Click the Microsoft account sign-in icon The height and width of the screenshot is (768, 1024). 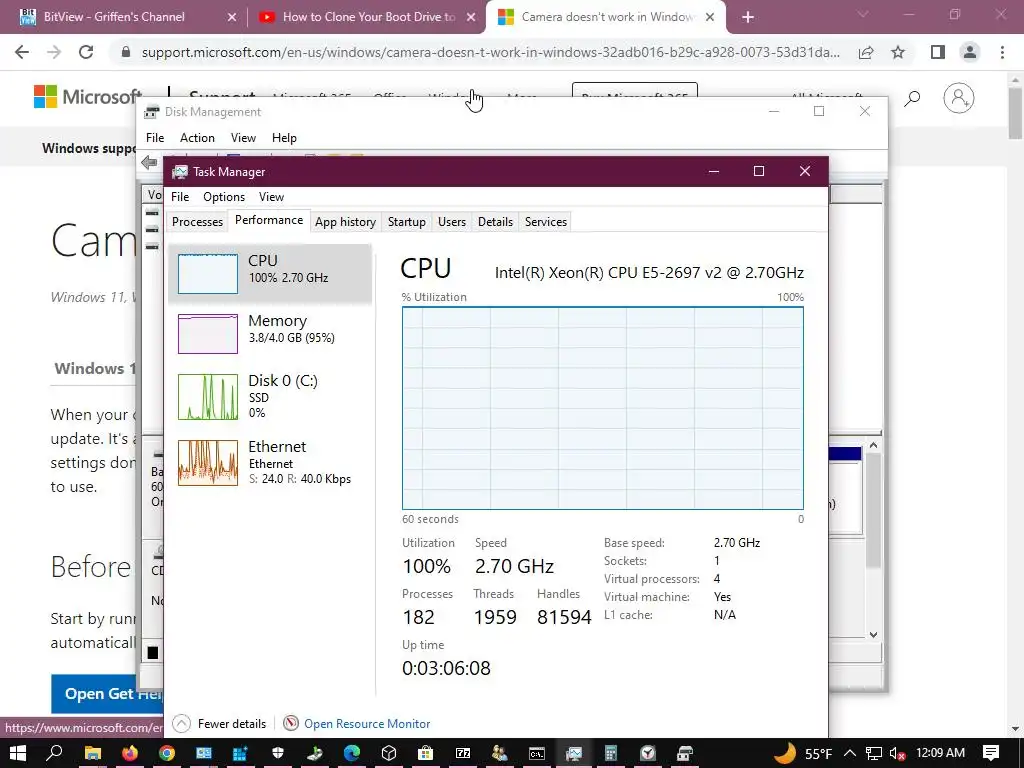coord(959,98)
